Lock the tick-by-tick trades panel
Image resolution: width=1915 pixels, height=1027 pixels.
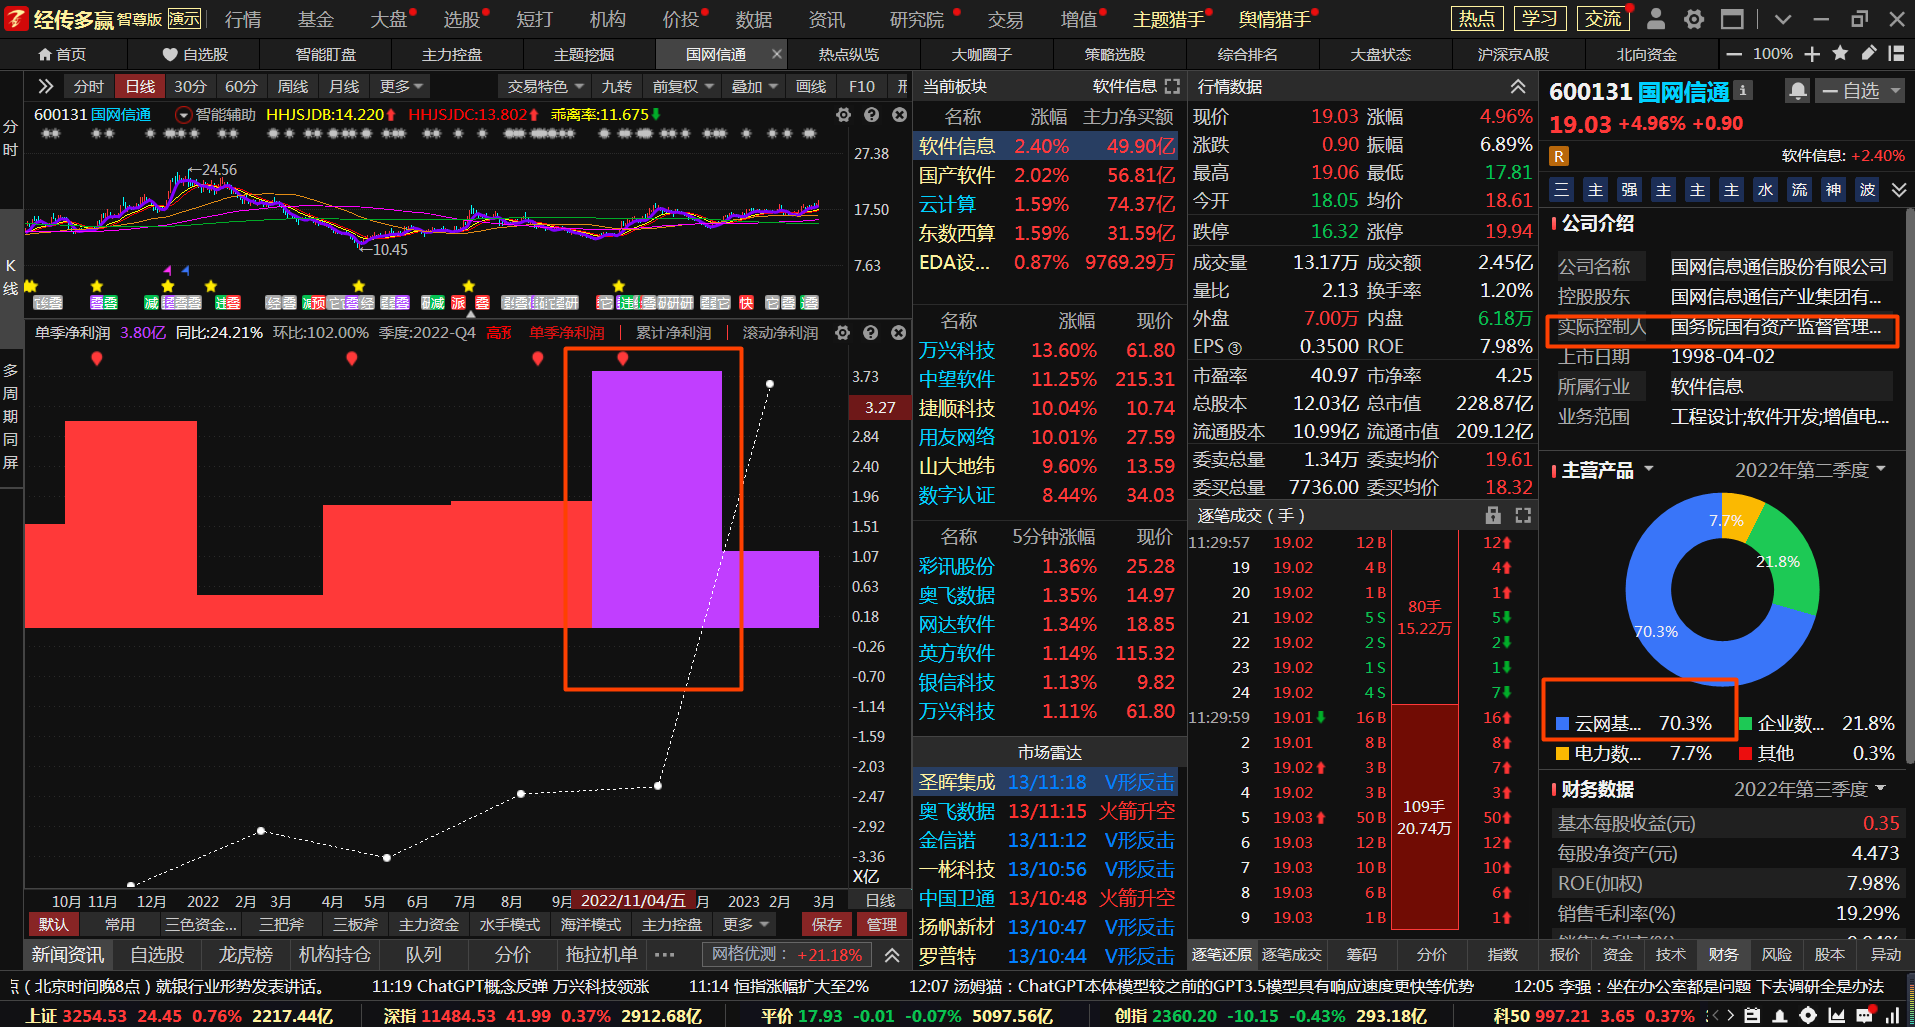click(1493, 515)
